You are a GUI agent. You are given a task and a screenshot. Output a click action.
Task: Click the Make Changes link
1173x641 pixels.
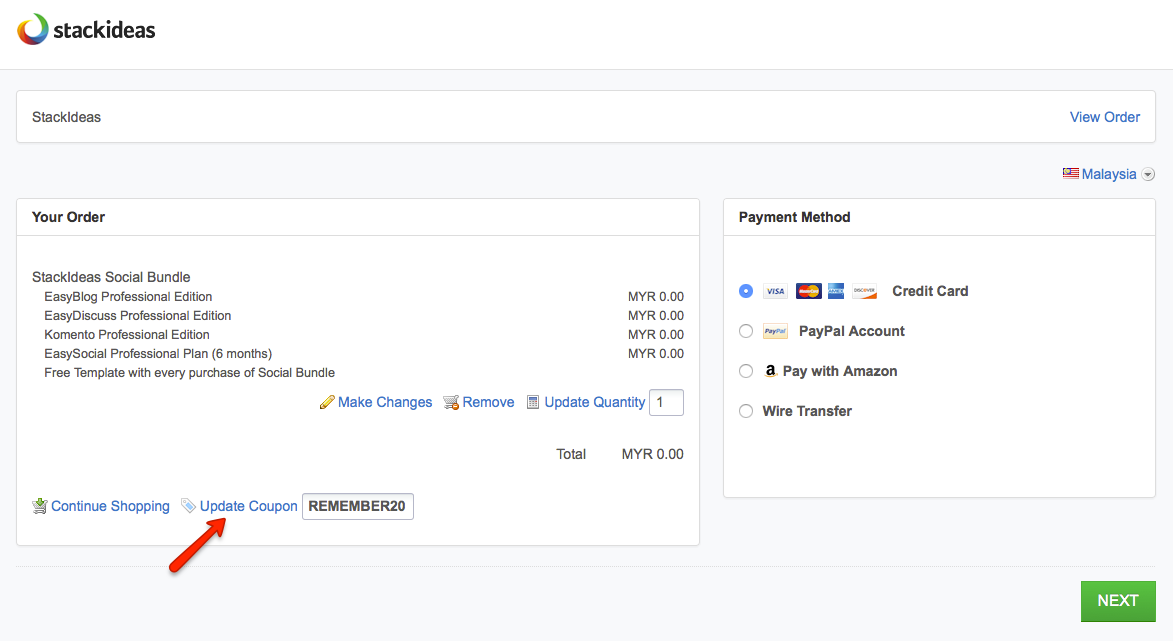tap(385, 402)
